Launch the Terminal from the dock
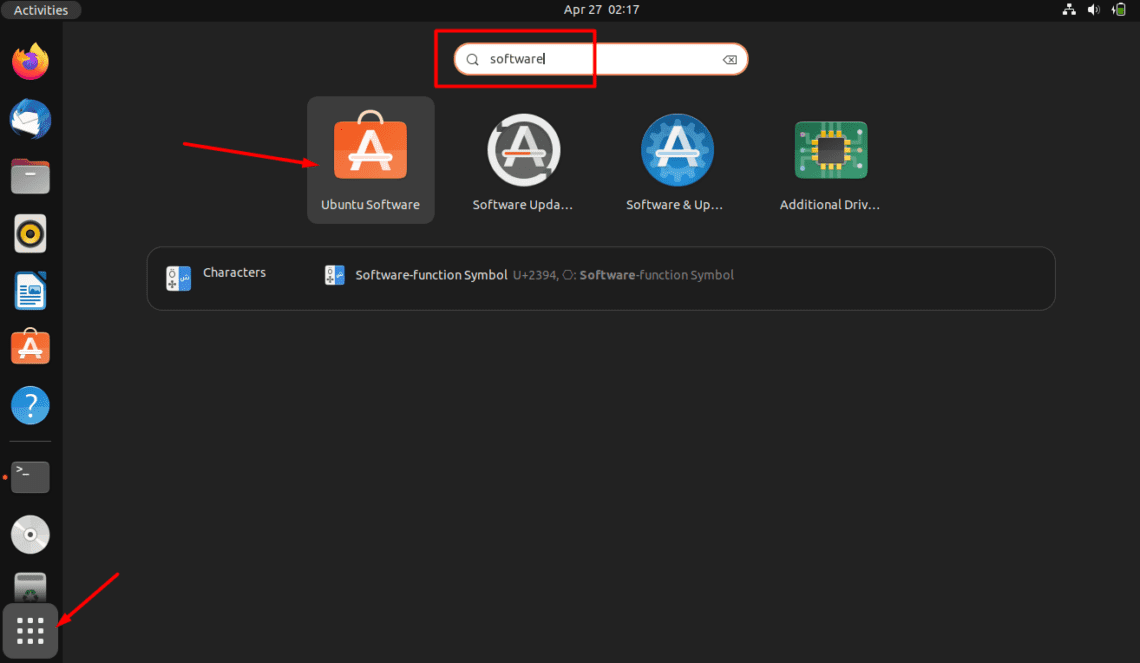This screenshot has width=1140, height=663. point(30,477)
